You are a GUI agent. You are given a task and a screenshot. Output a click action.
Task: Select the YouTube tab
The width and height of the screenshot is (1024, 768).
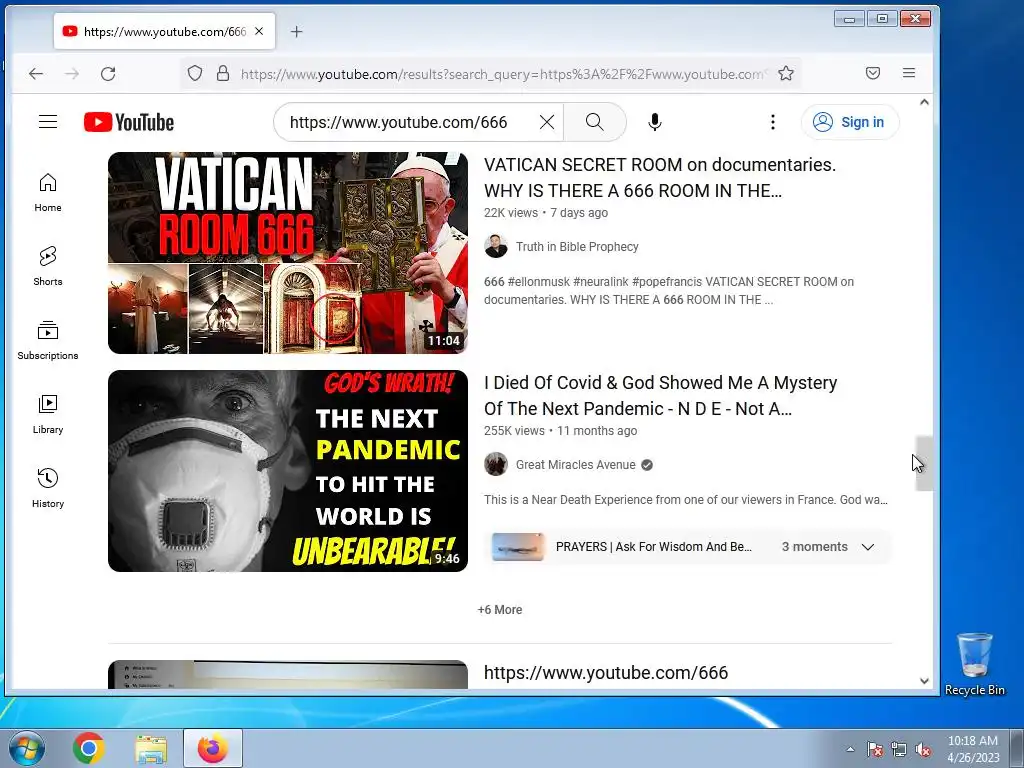coord(164,31)
